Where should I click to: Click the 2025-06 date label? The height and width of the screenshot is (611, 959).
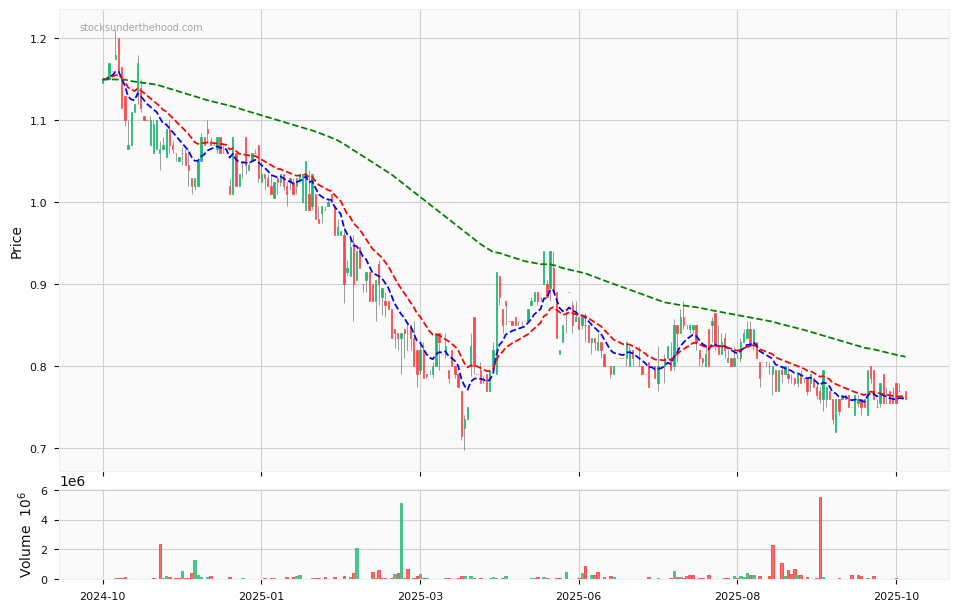[x=579, y=597]
